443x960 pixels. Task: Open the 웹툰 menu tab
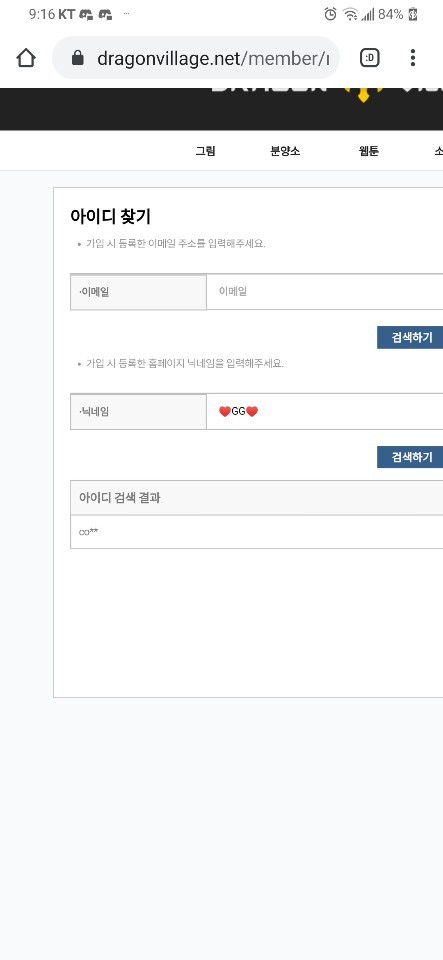[x=369, y=151]
